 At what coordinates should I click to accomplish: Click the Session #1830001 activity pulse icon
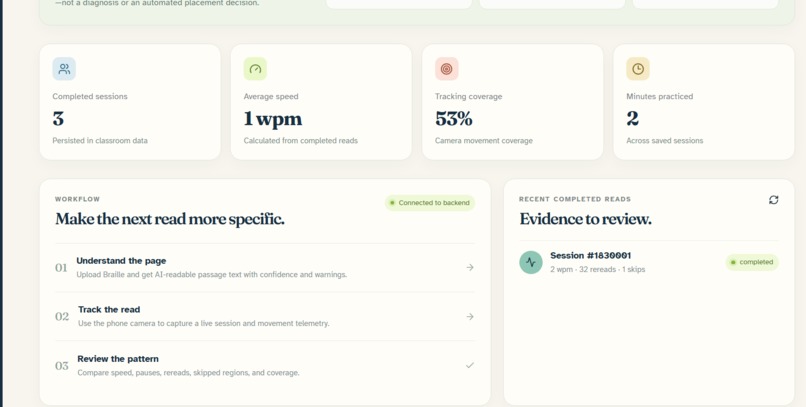point(531,262)
